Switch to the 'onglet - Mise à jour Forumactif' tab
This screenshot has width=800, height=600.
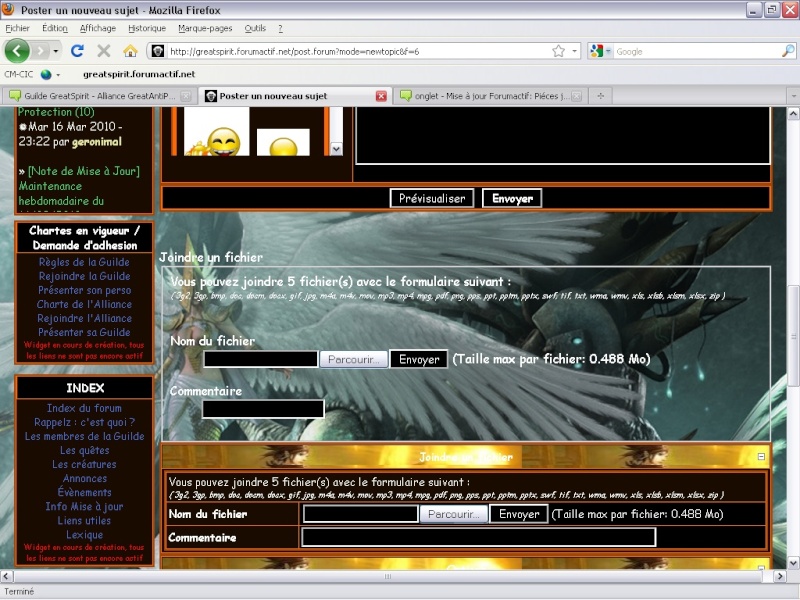(x=490, y=96)
